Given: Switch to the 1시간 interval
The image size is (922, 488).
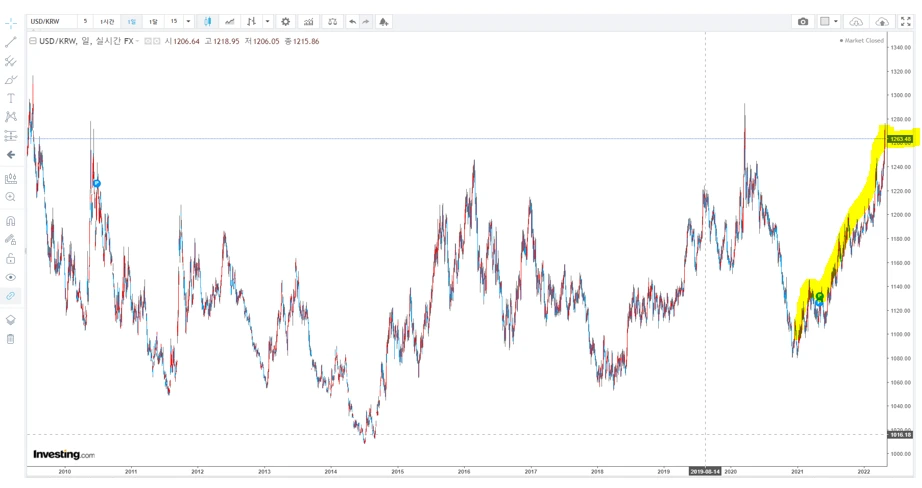Looking at the screenshot, I should pos(108,22).
